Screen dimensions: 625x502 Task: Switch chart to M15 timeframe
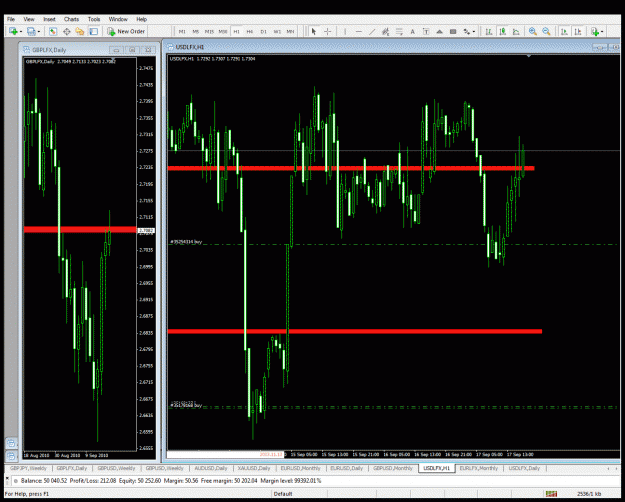[209, 31]
